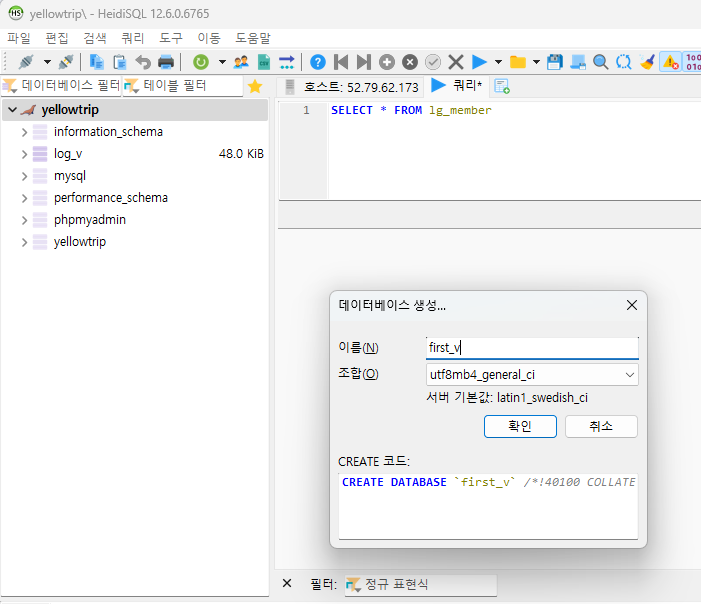Confirm database creation with 확인
701x604 pixels.
click(520, 426)
